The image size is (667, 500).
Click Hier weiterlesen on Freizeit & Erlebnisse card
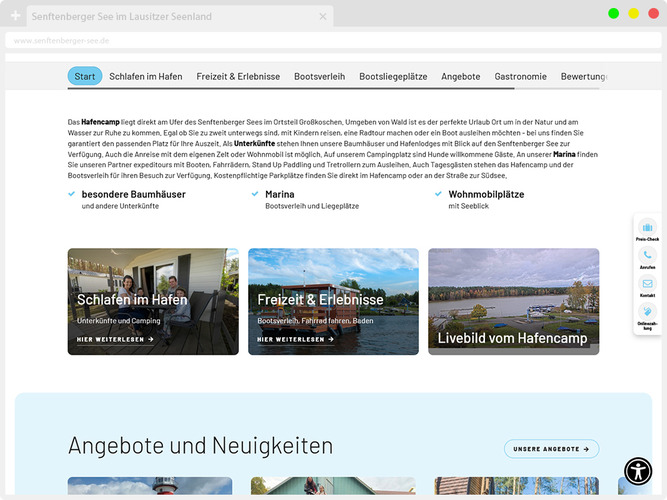click(295, 339)
